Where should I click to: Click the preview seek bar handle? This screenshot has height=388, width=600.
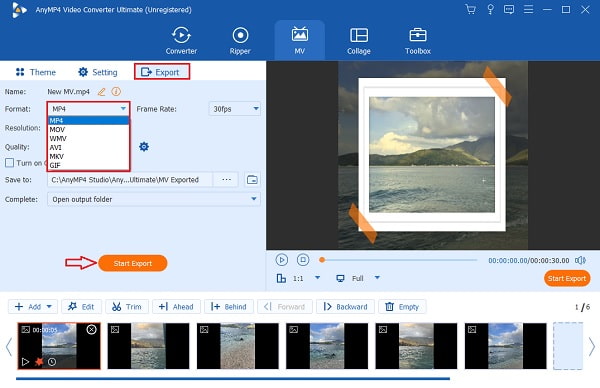tap(322, 260)
